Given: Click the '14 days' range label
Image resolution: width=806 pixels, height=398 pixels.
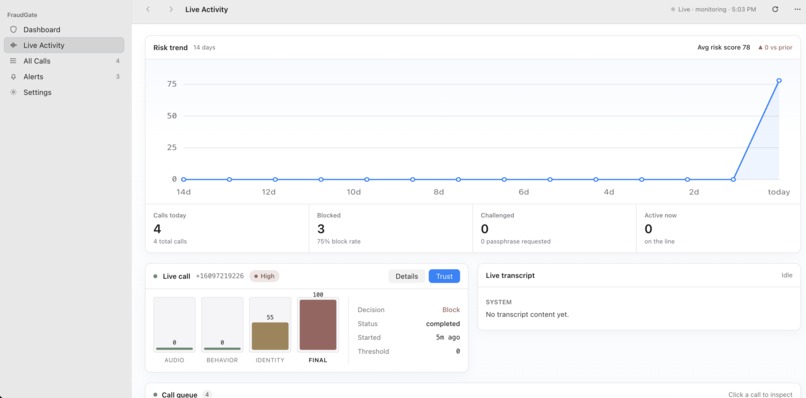Looking at the screenshot, I should click(x=204, y=47).
